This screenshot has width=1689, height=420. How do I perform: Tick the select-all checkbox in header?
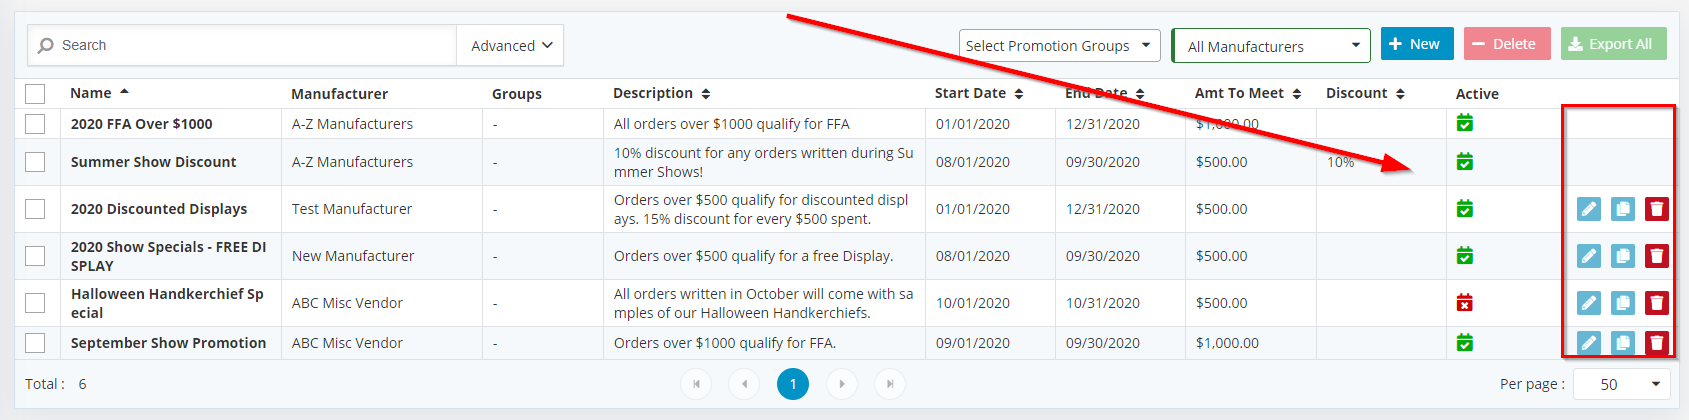click(35, 94)
